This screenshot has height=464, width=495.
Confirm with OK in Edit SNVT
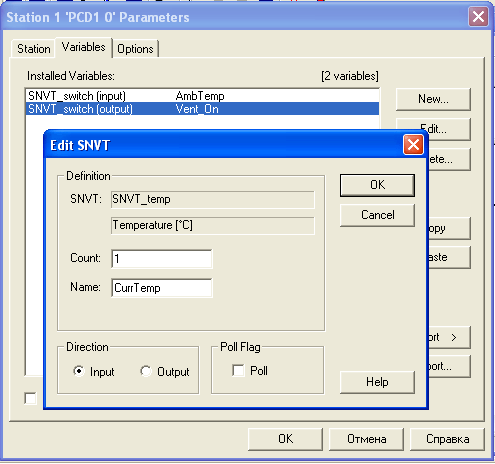[x=377, y=185]
